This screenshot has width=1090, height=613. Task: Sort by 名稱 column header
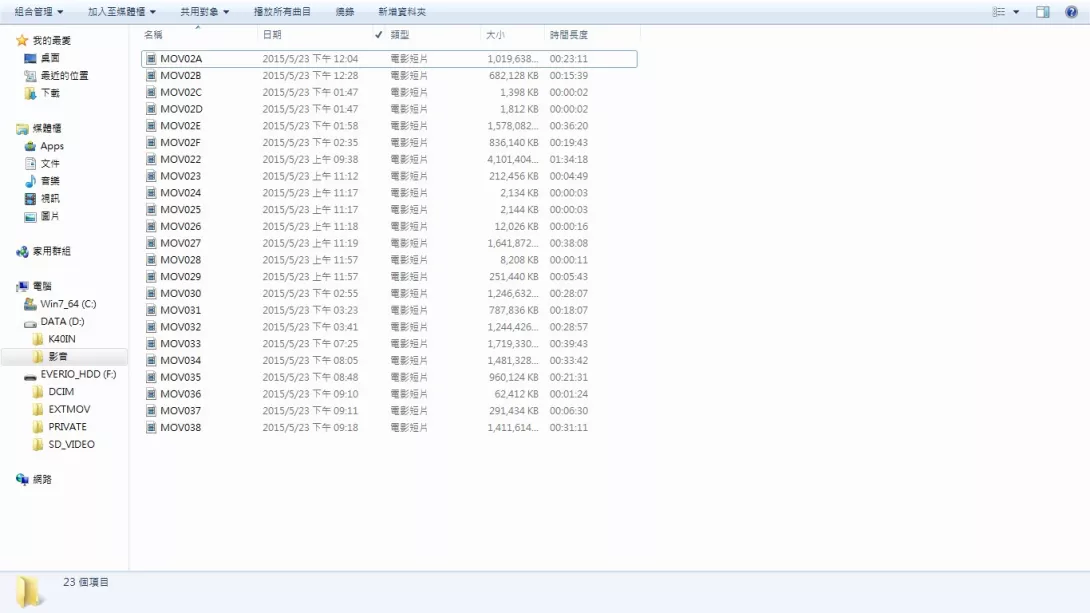[x=153, y=35]
